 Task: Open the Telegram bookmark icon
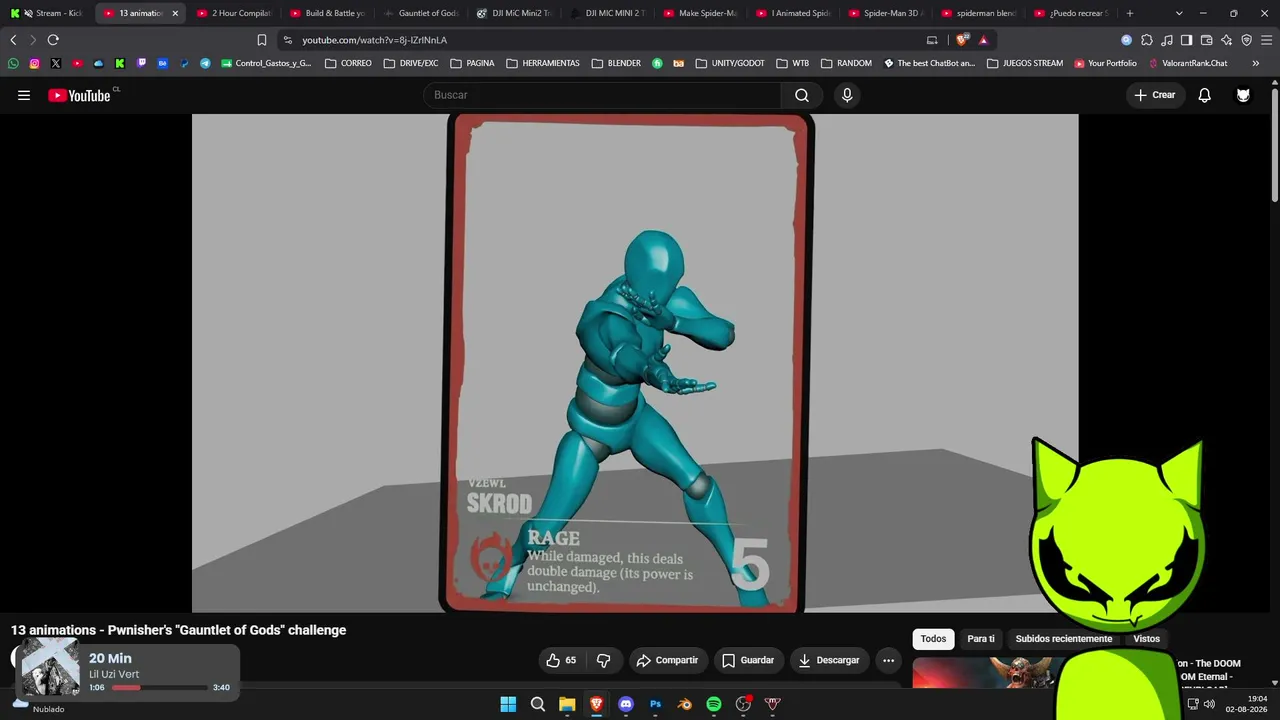pos(205,63)
